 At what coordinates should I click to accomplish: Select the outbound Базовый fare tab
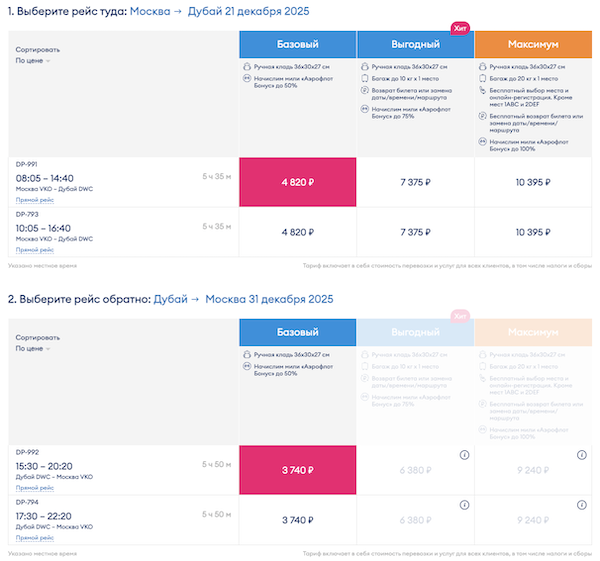pos(297,44)
